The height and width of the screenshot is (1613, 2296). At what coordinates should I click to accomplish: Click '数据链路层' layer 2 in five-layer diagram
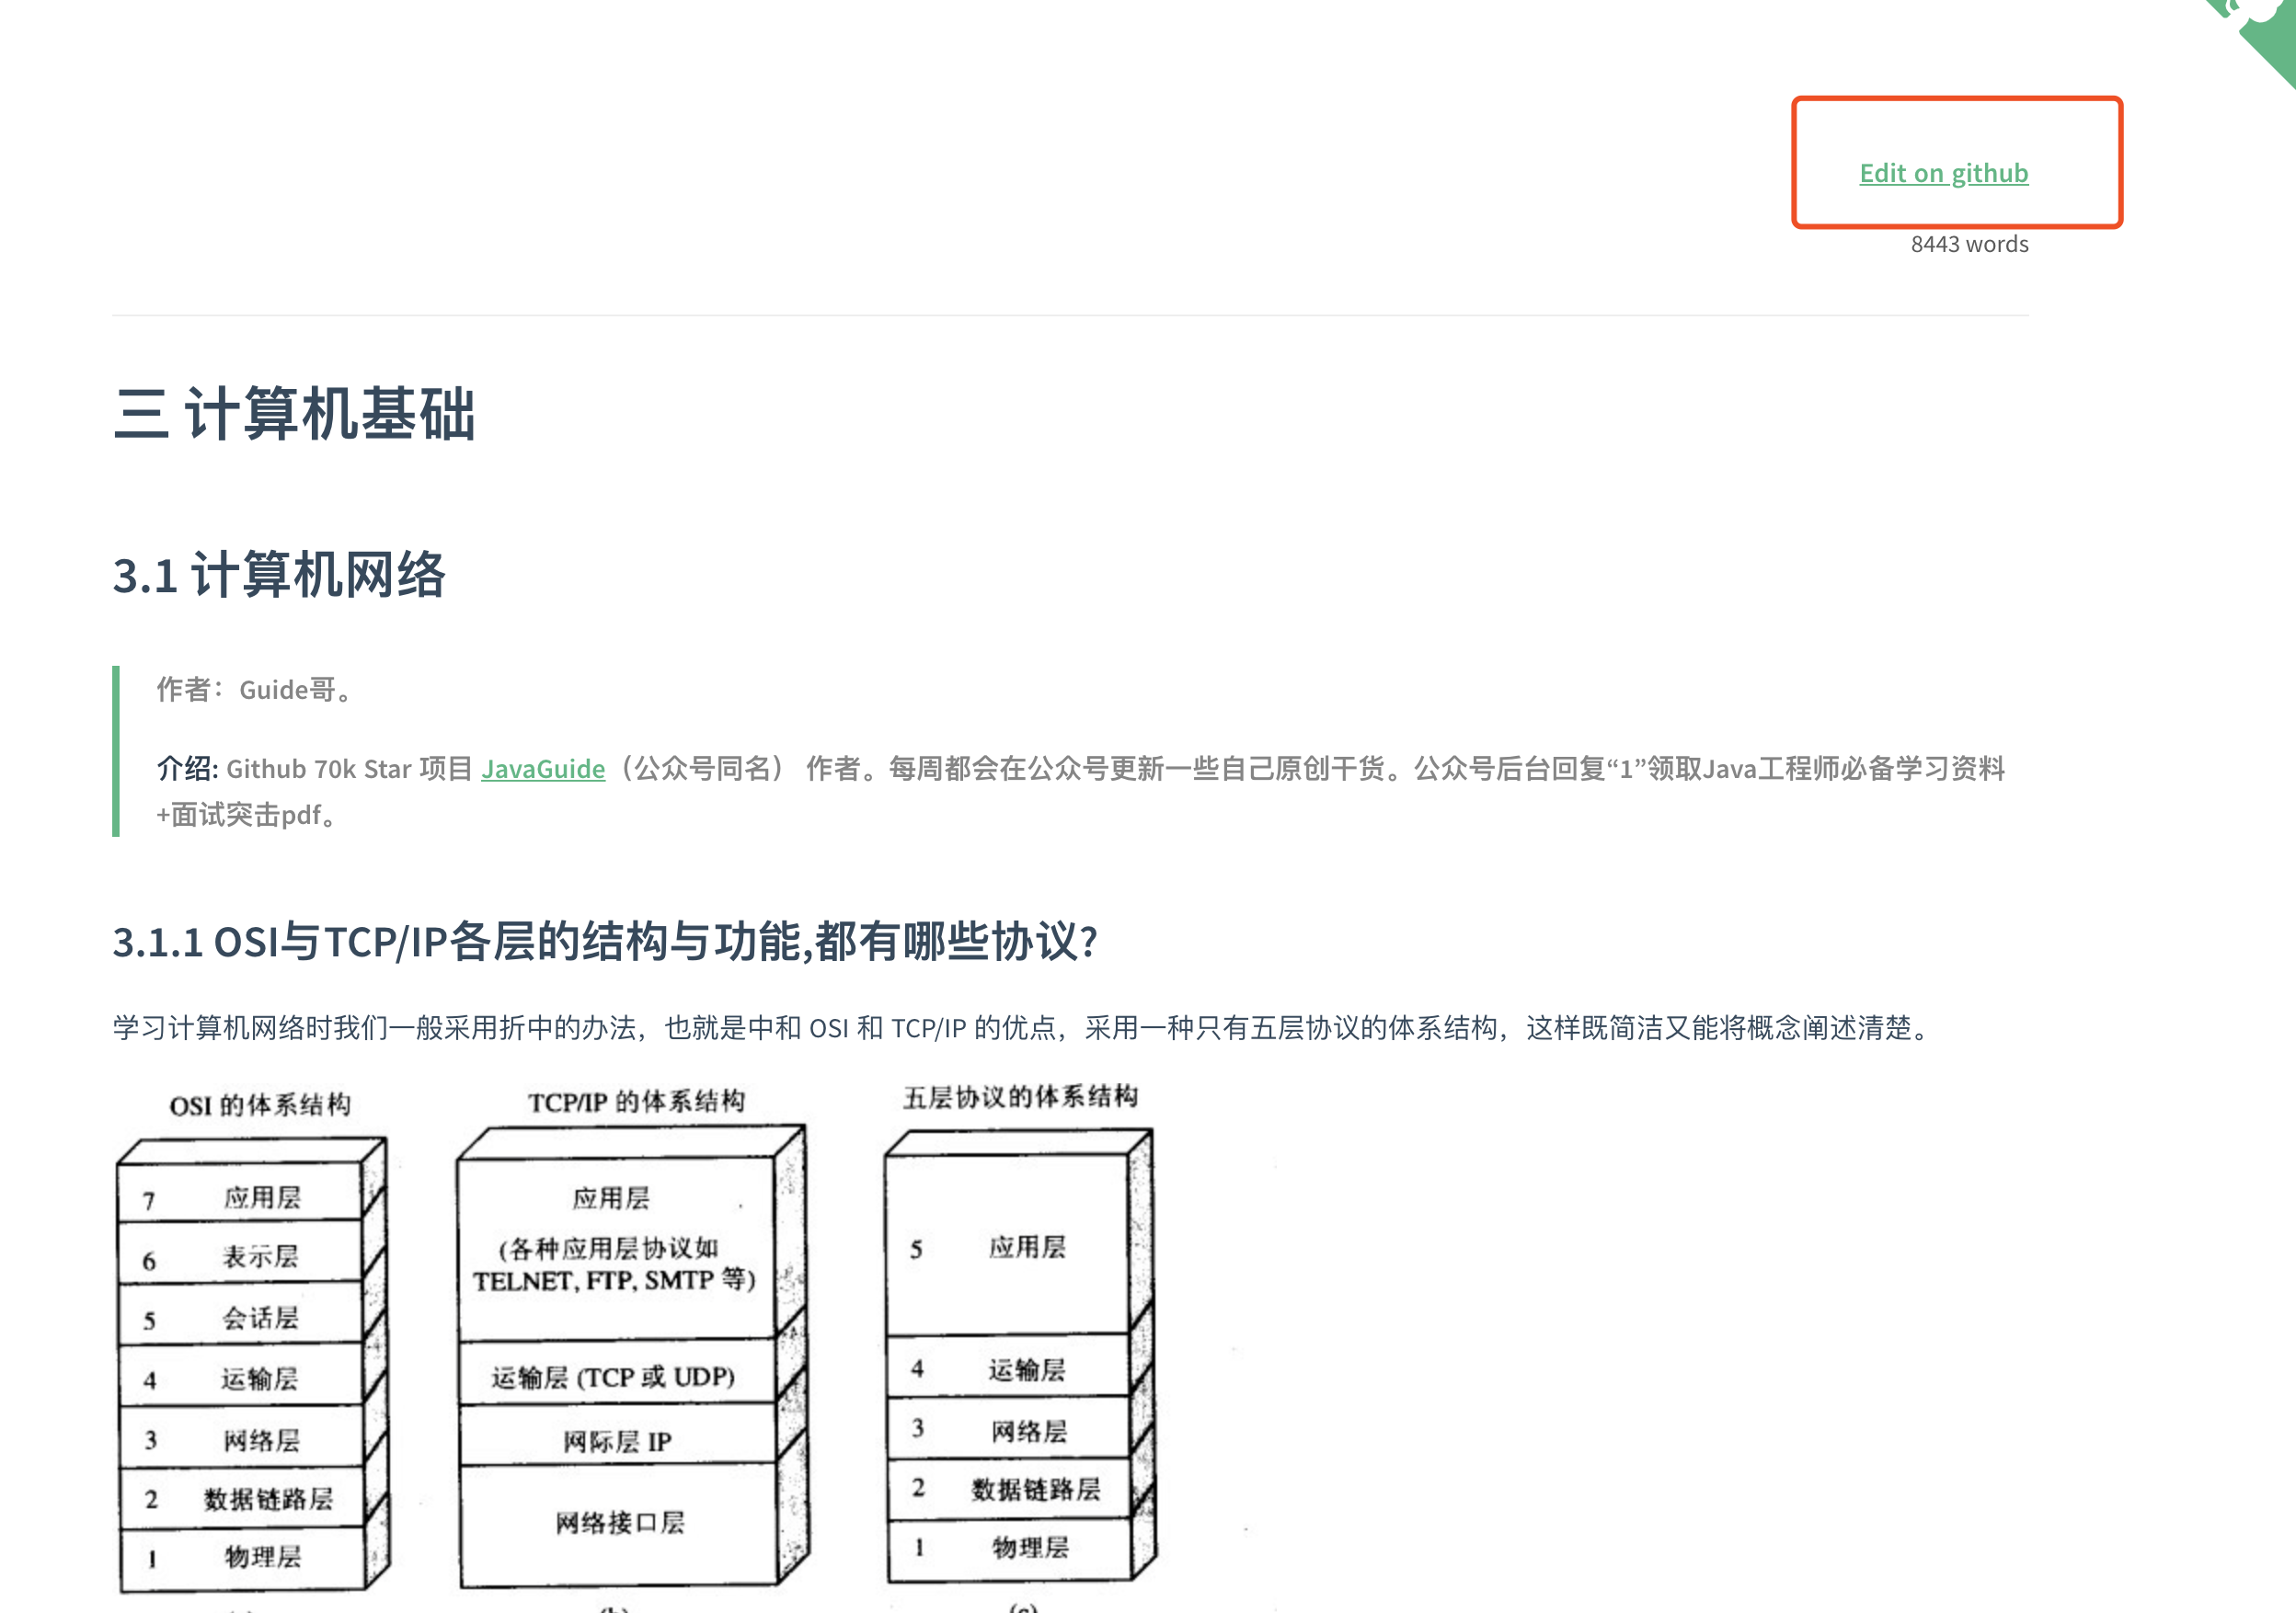tap(1034, 1489)
